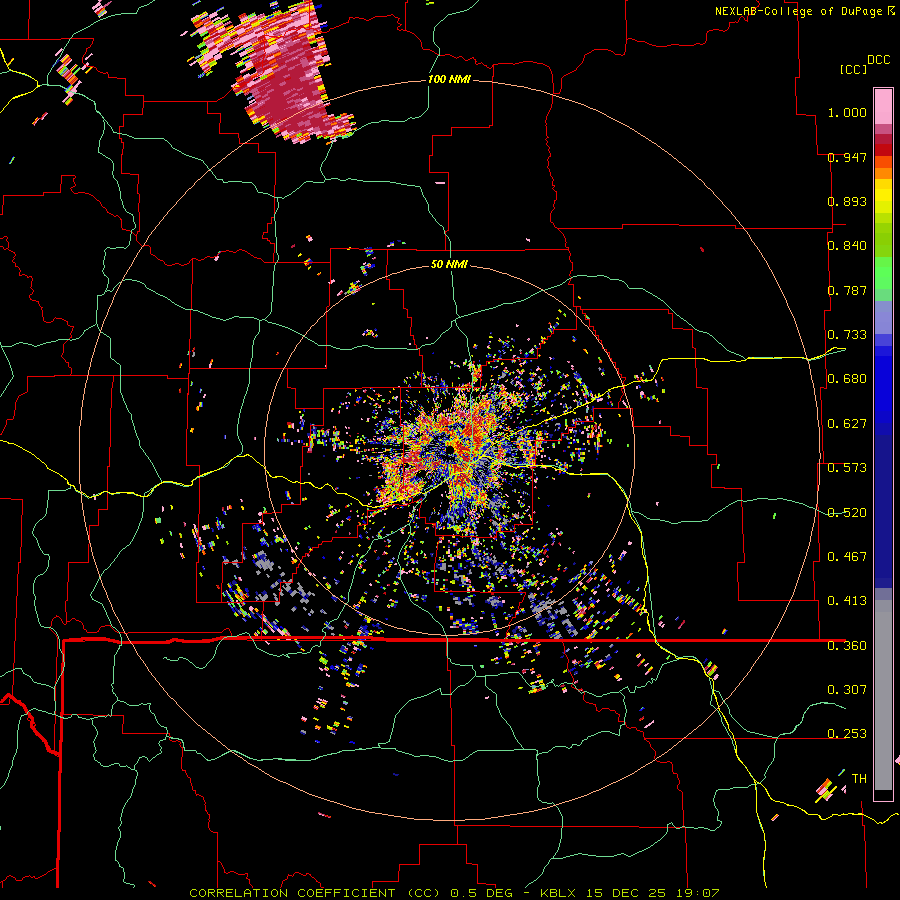This screenshot has width=900, height=900.
Task: Click the DCC label above color bar
Action: pyautogui.click(x=878, y=60)
